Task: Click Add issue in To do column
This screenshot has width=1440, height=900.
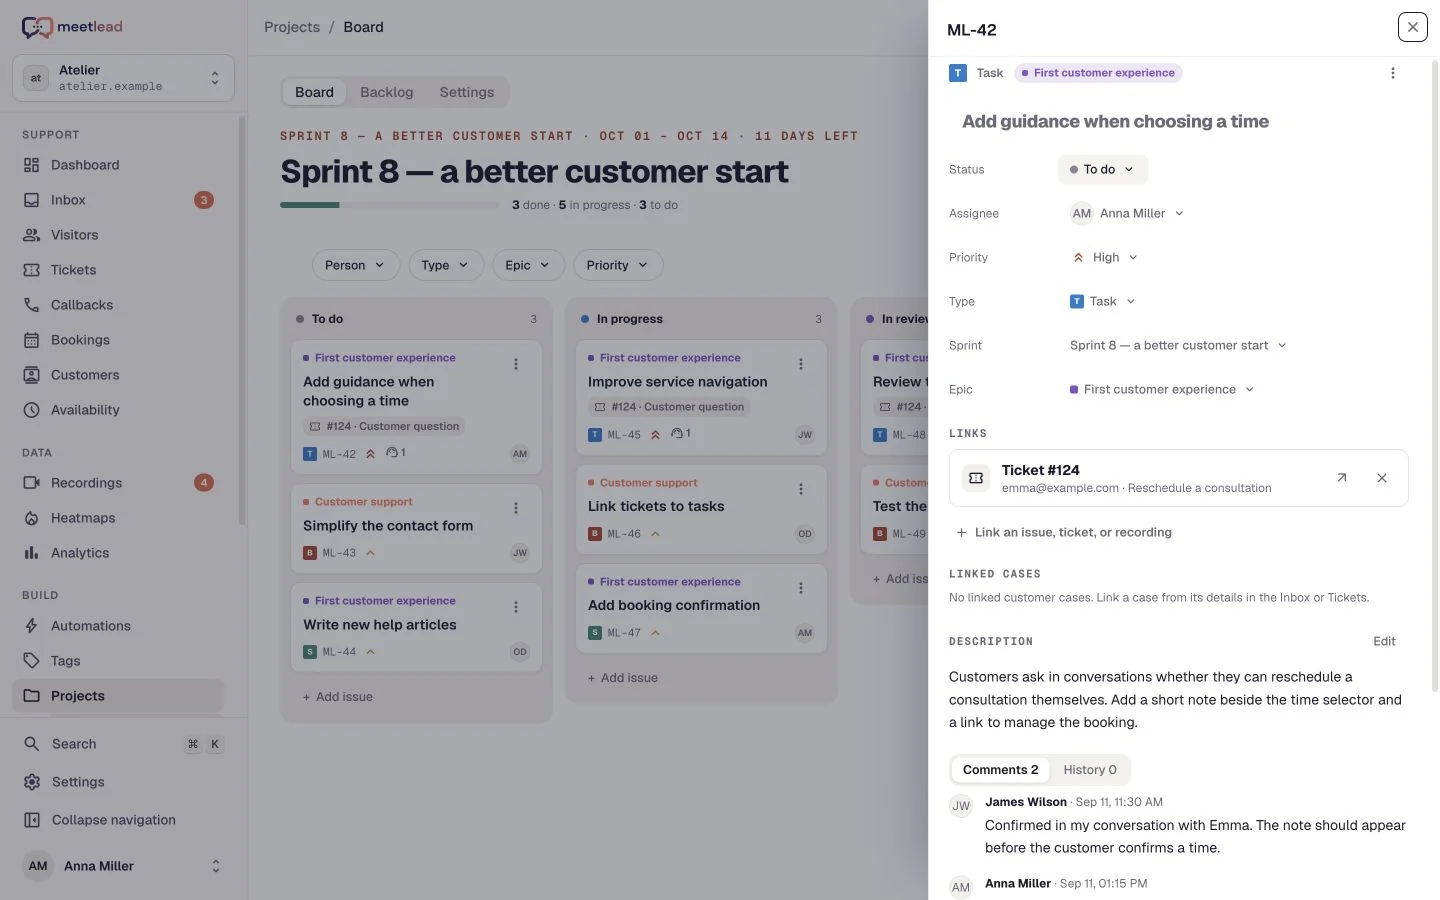Action: (338, 697)
